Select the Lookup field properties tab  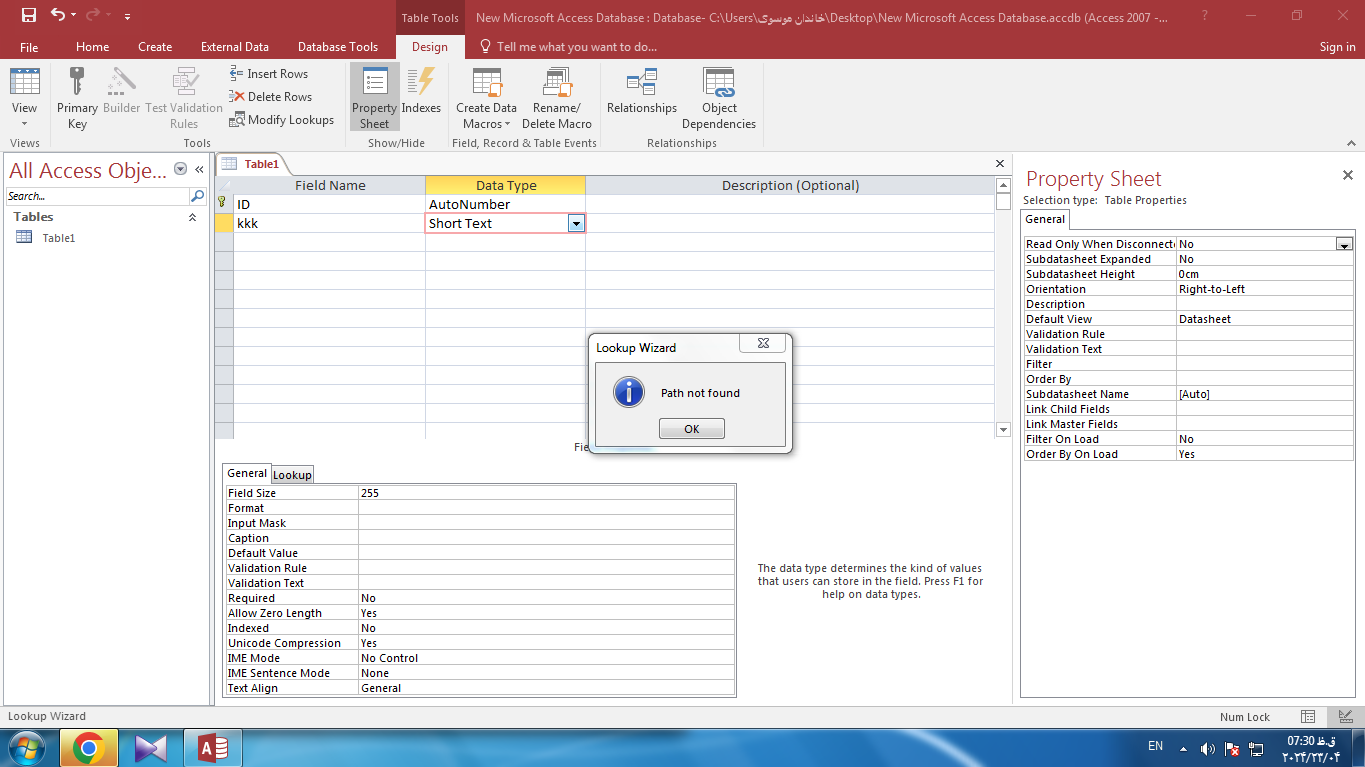click(x=292, y=475)
